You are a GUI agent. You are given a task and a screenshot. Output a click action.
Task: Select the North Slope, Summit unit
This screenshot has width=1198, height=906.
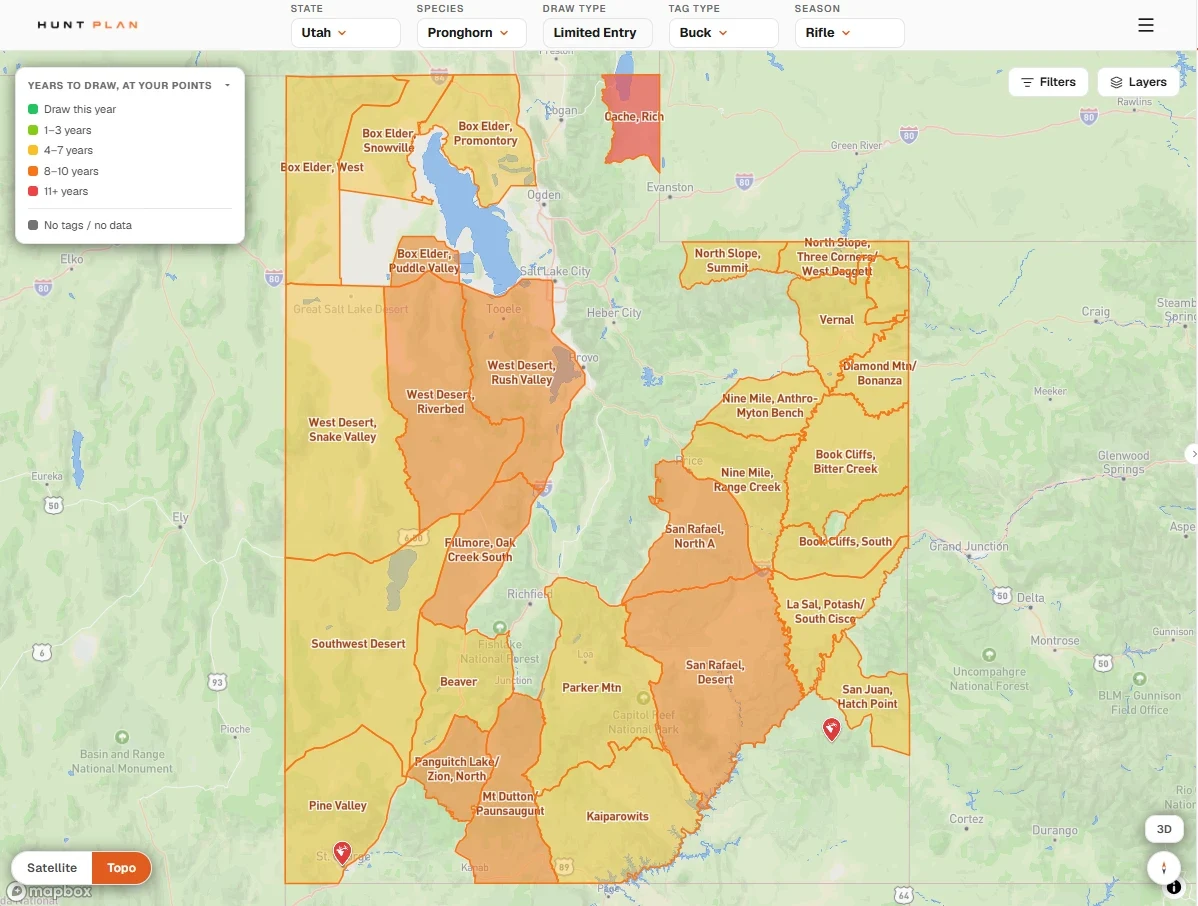727,260
